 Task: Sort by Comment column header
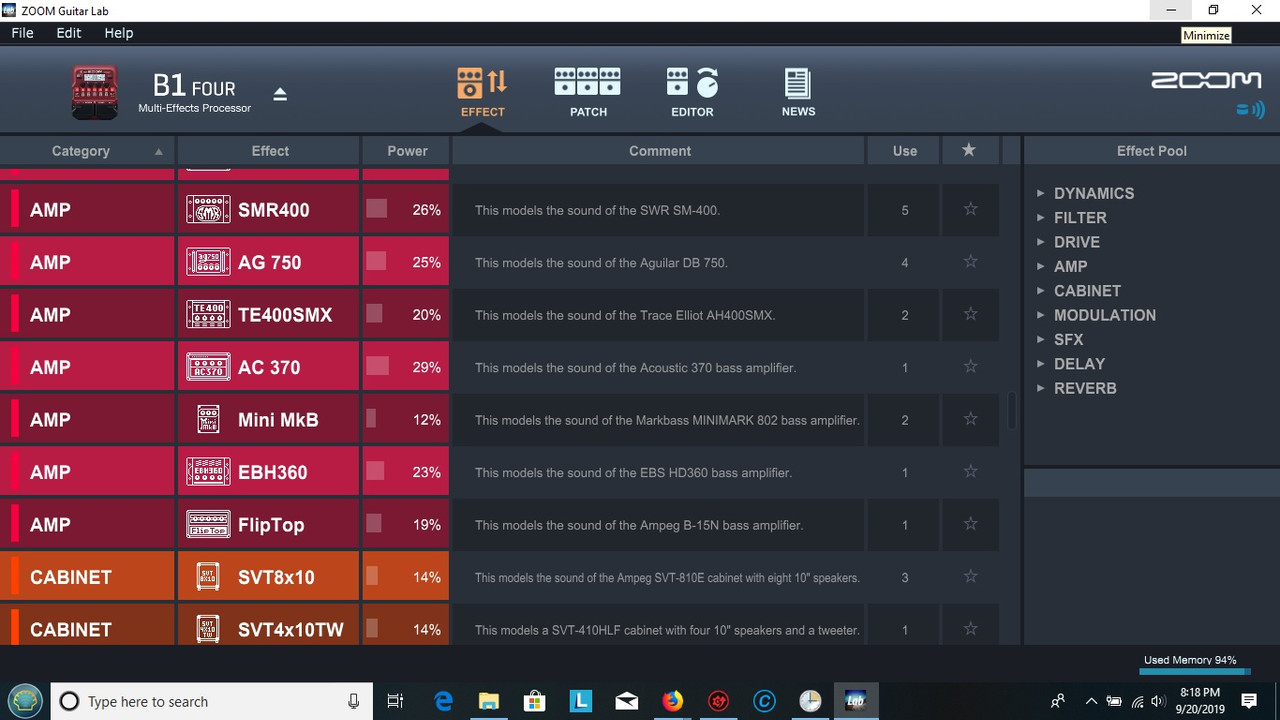[x=659, y=151]
